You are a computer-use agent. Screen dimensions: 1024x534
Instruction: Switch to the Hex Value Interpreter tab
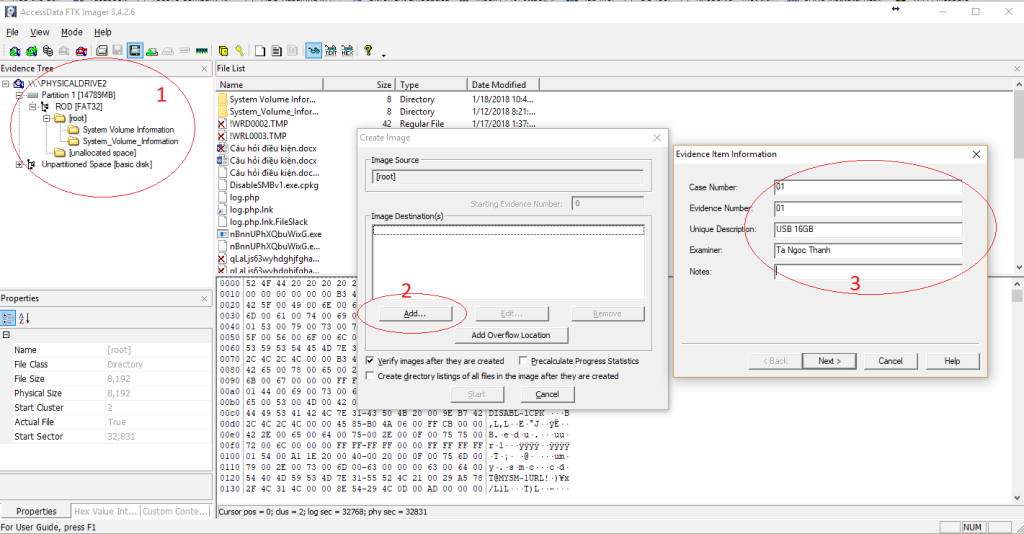(x=104, y=511)
